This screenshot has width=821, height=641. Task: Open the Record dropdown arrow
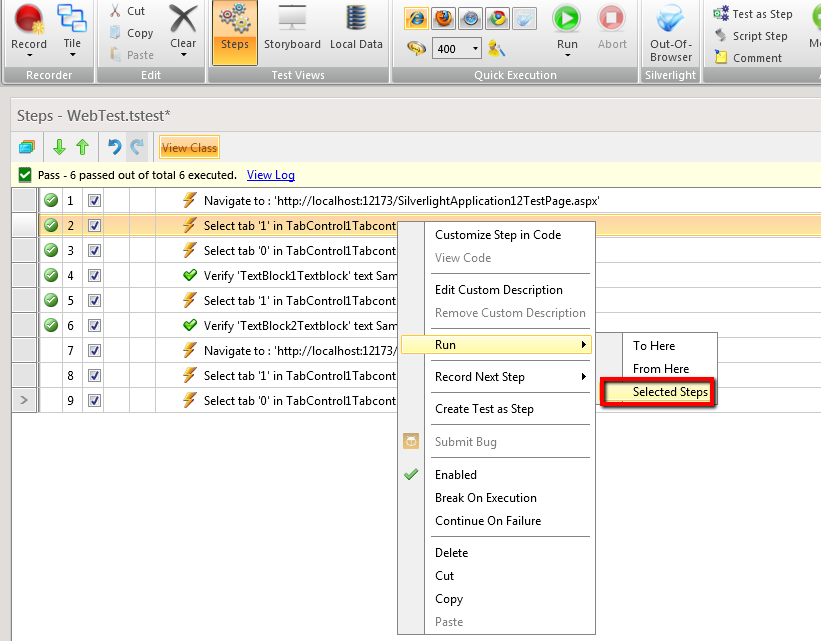pos(29,55)
